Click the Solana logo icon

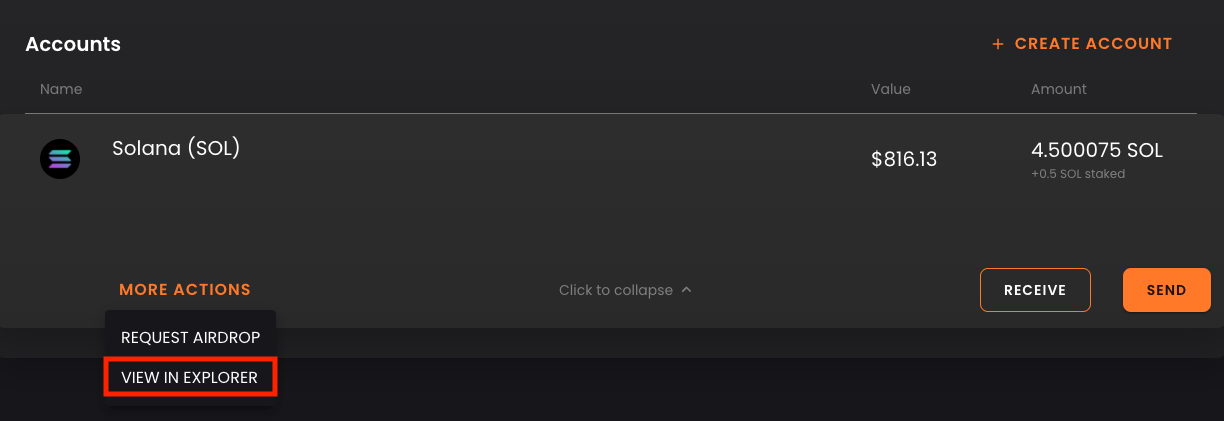pyautogui.click(x=60, y=159)
